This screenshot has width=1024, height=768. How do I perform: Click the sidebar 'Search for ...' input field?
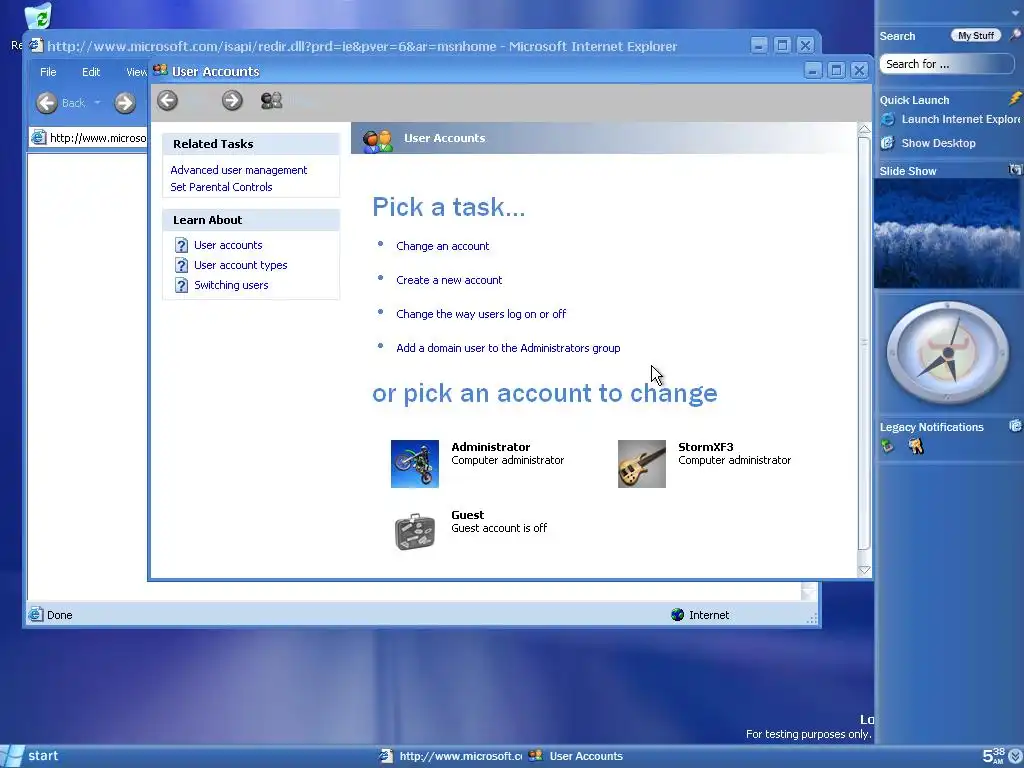point(947,64)
